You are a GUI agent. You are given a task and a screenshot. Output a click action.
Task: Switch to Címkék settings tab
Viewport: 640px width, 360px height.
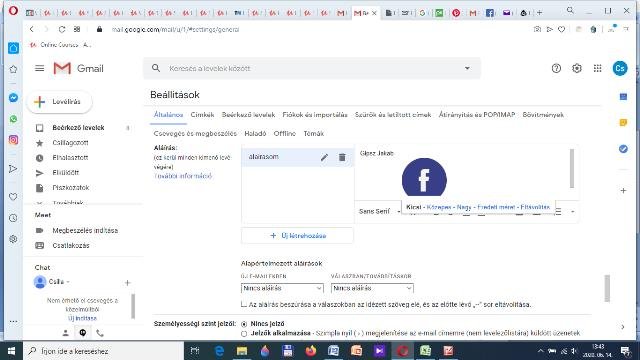(202, 115)
